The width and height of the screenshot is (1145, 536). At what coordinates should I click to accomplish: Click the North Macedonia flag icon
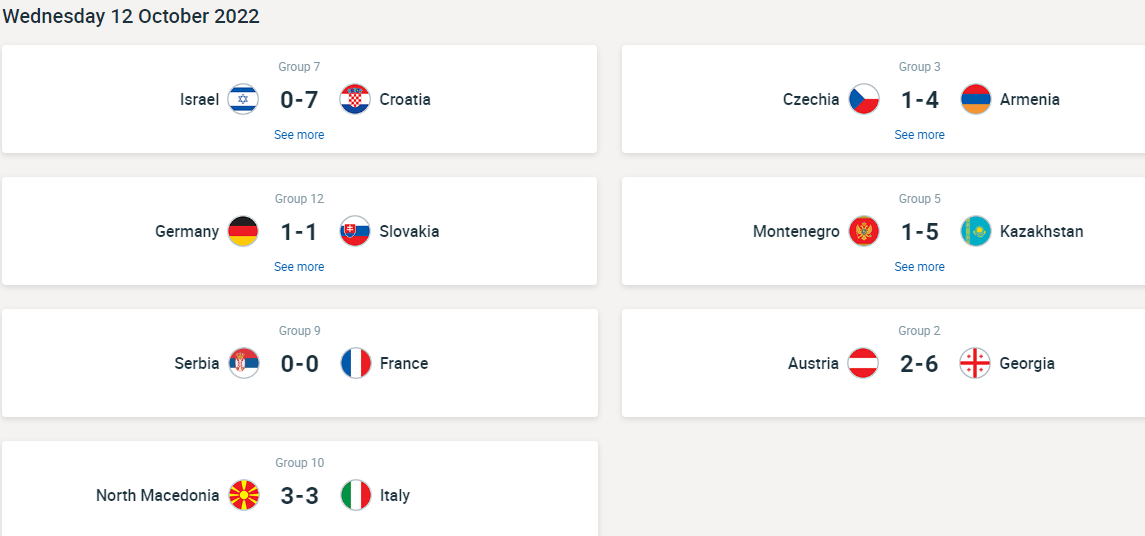tap(243, 495)
